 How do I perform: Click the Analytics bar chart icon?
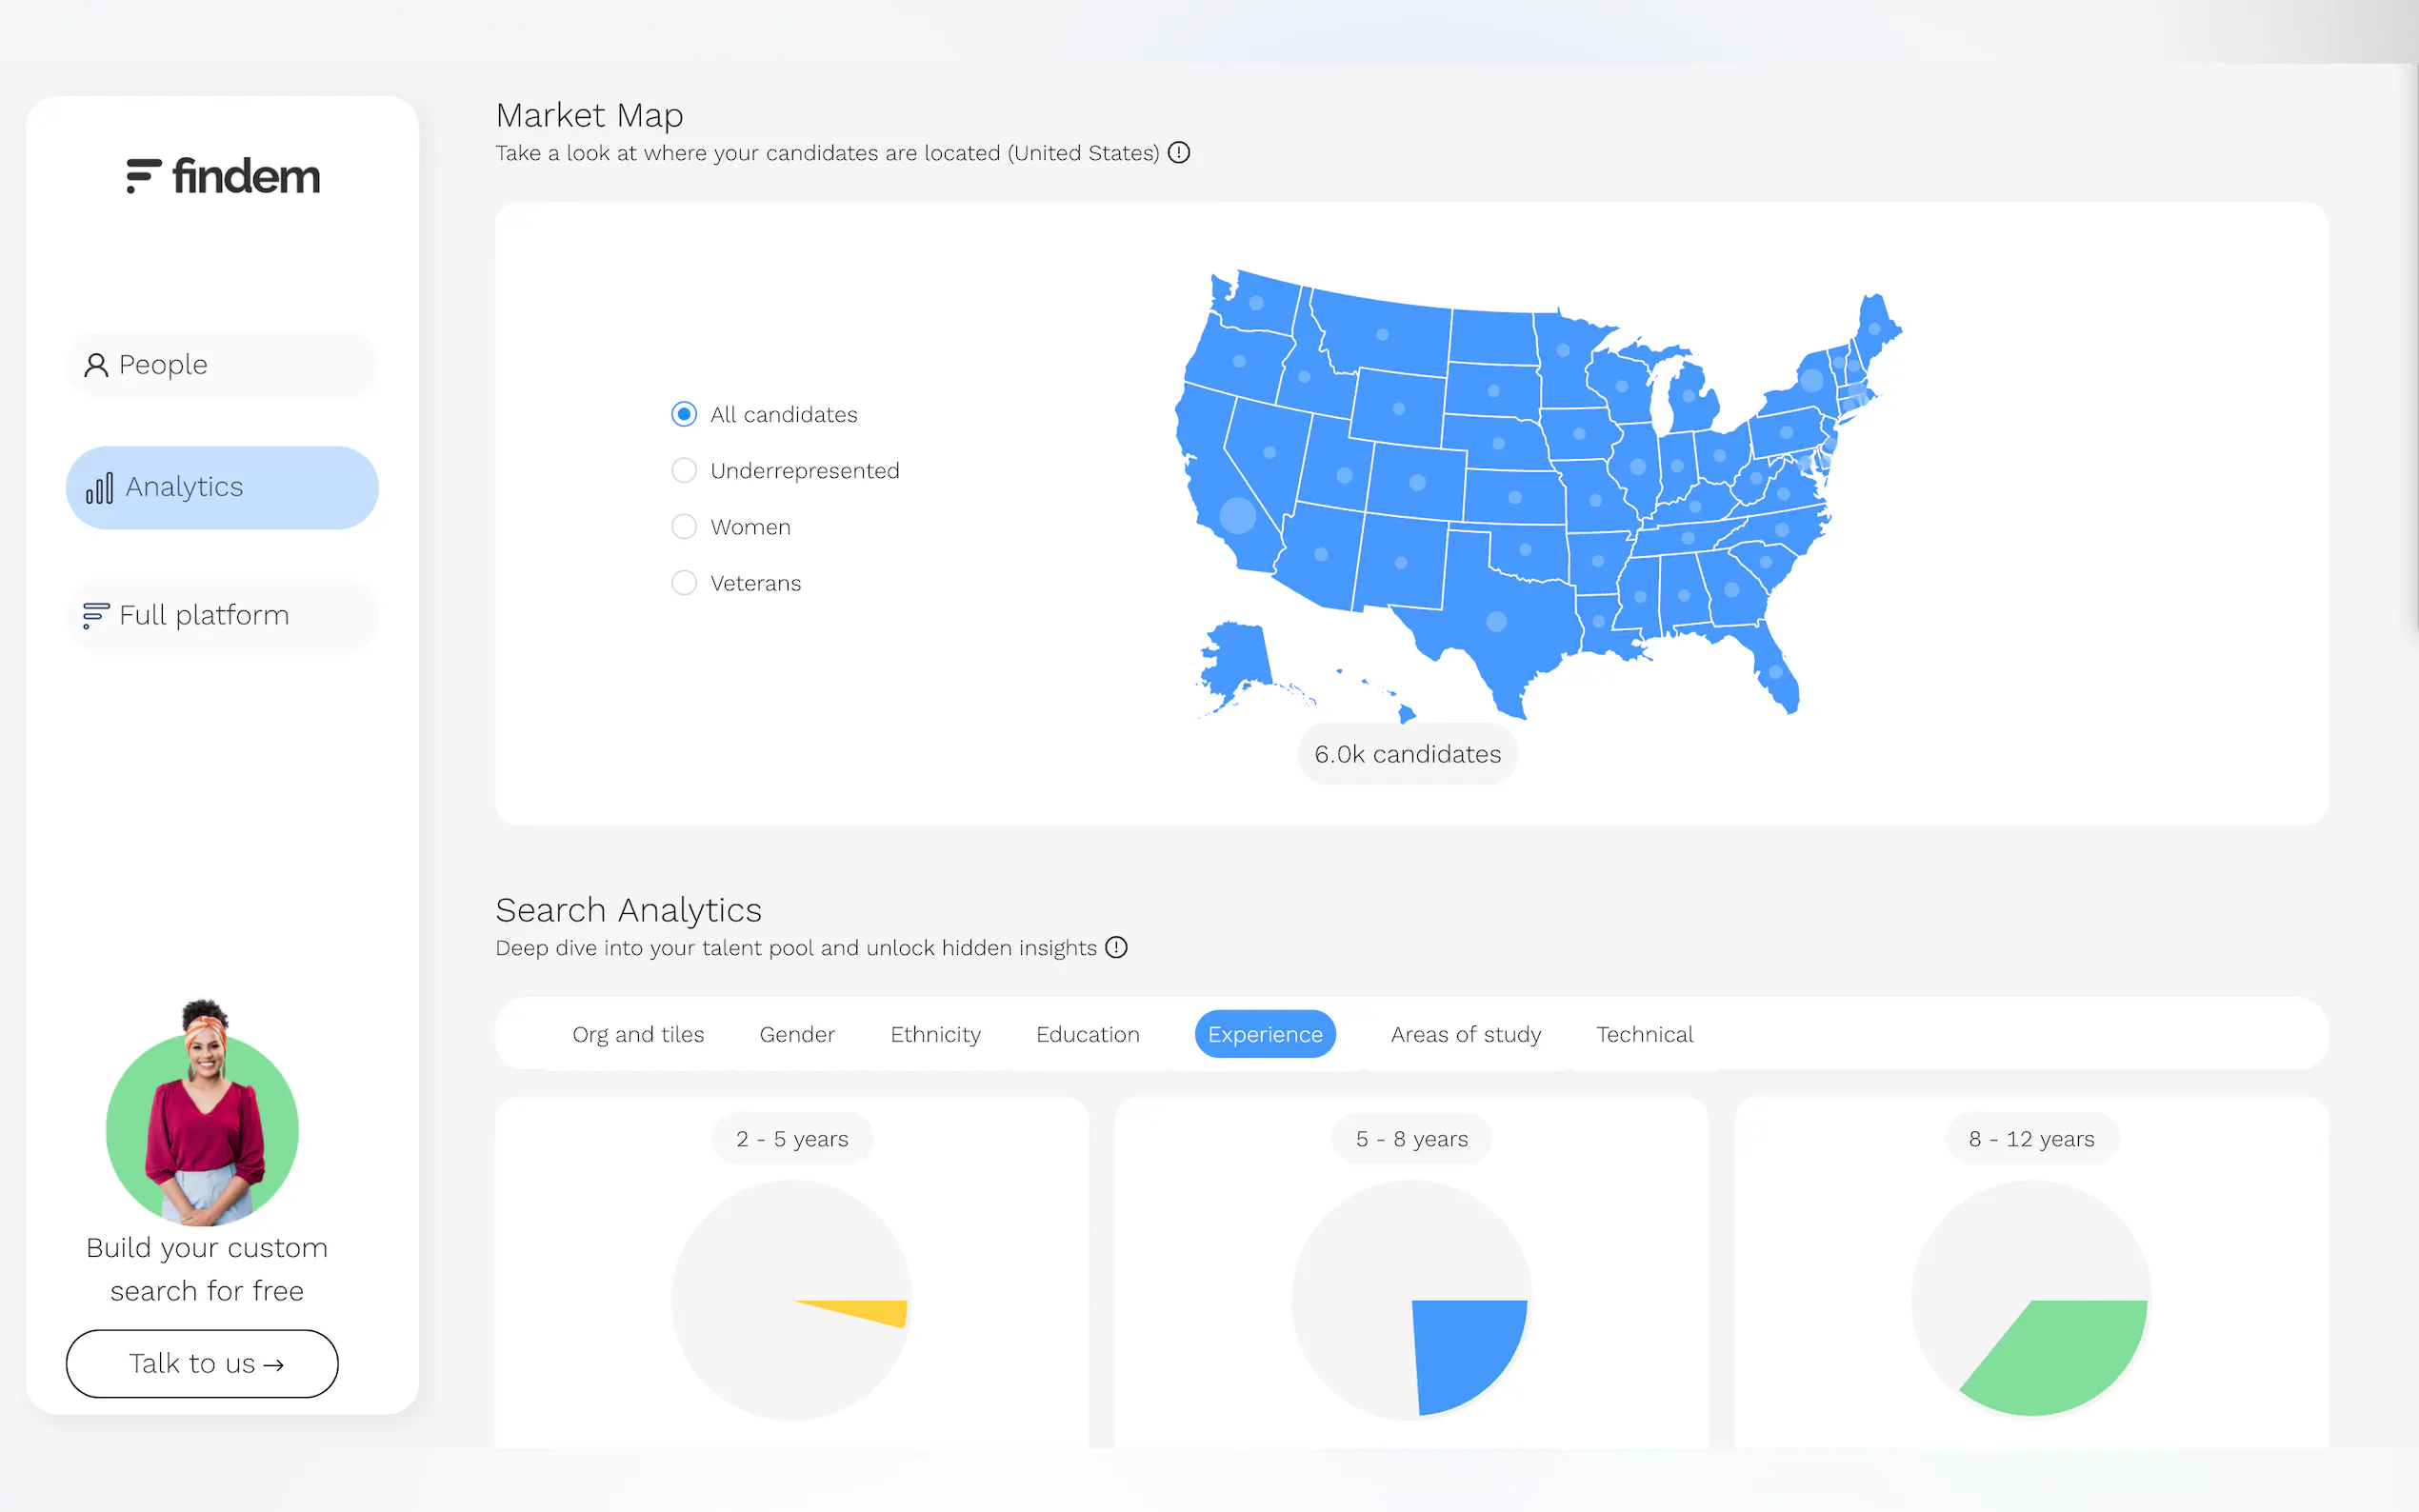[x=99, y=488]
